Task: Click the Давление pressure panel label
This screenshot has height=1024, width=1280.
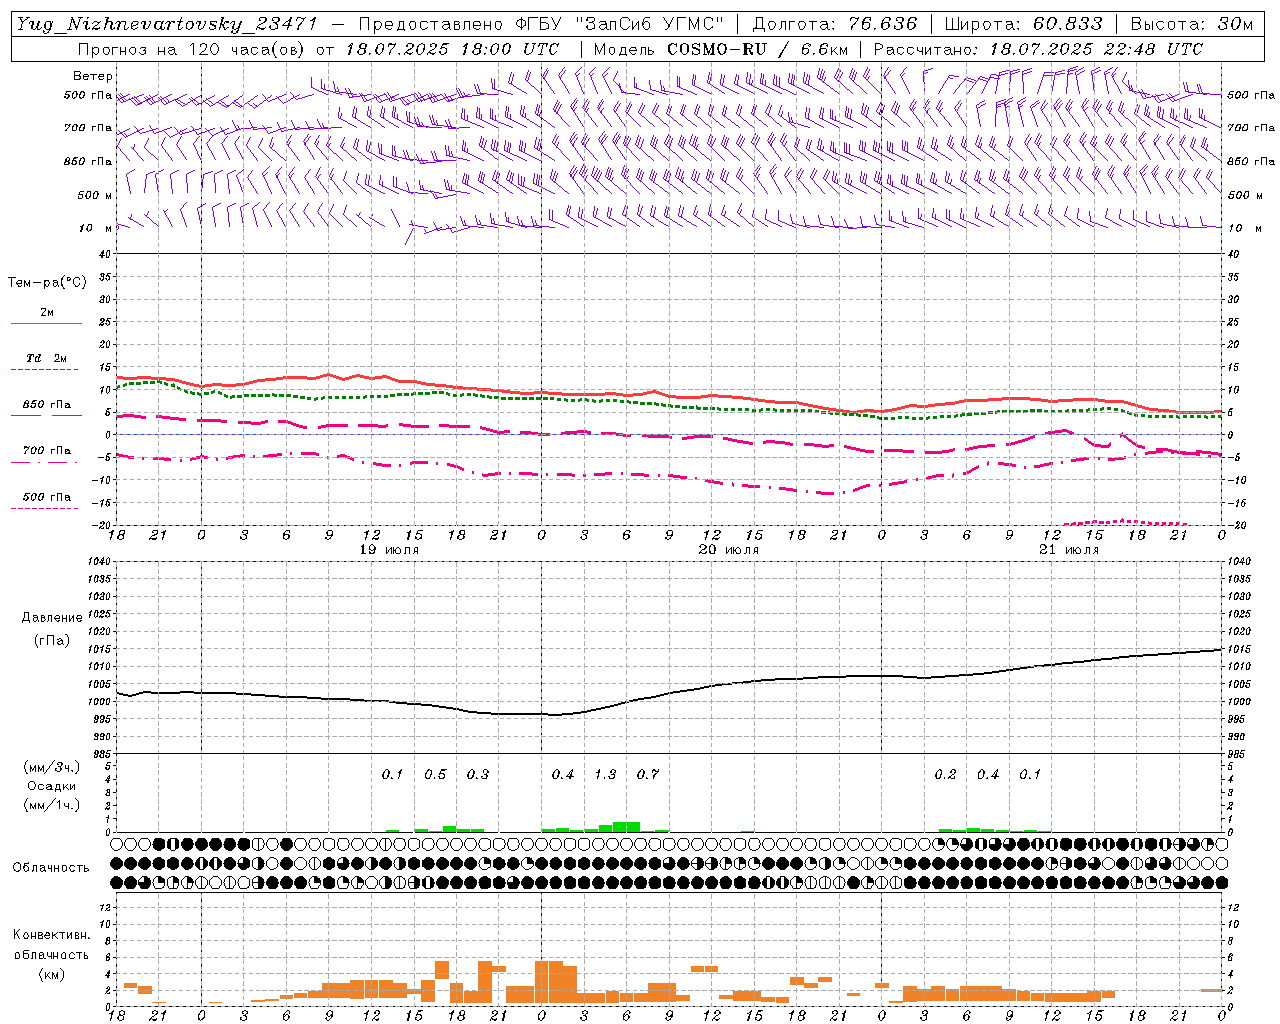Action: click(52, 618)
